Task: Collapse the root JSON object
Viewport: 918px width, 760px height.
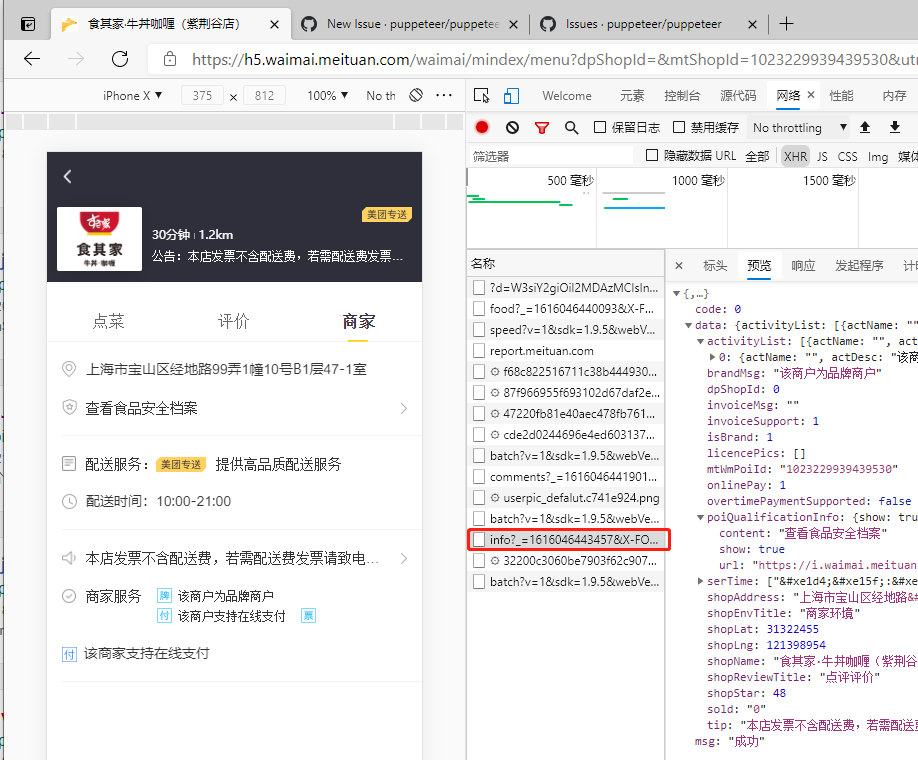Action: (676, 293)
